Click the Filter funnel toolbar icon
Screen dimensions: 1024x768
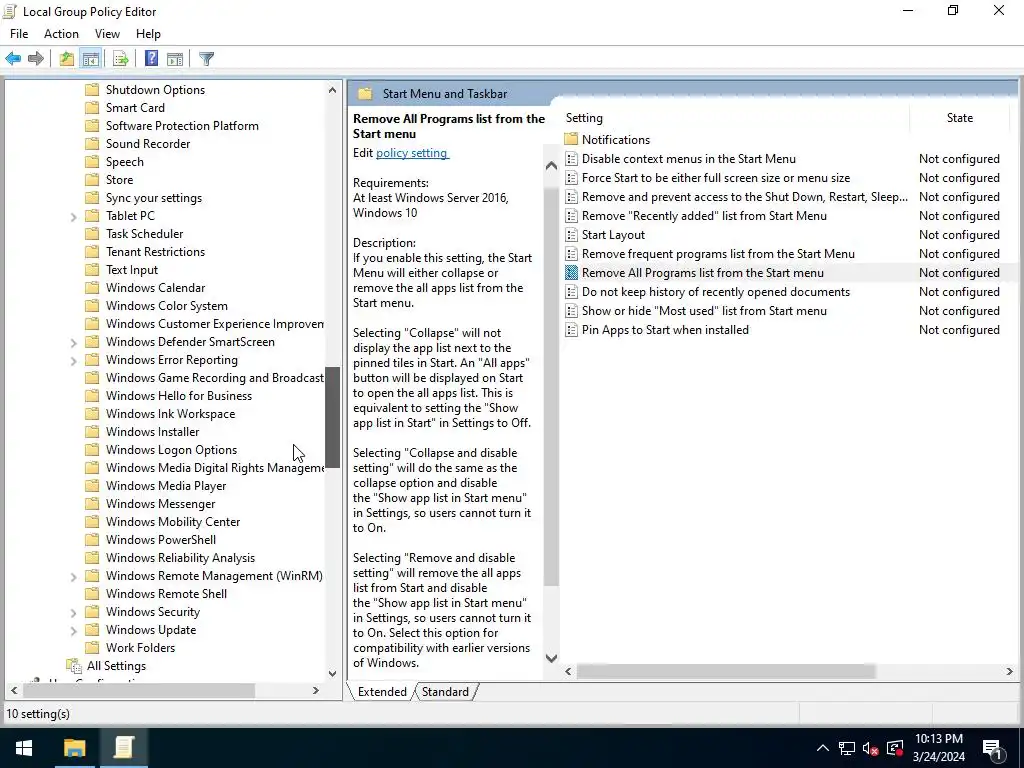[206, 59]
